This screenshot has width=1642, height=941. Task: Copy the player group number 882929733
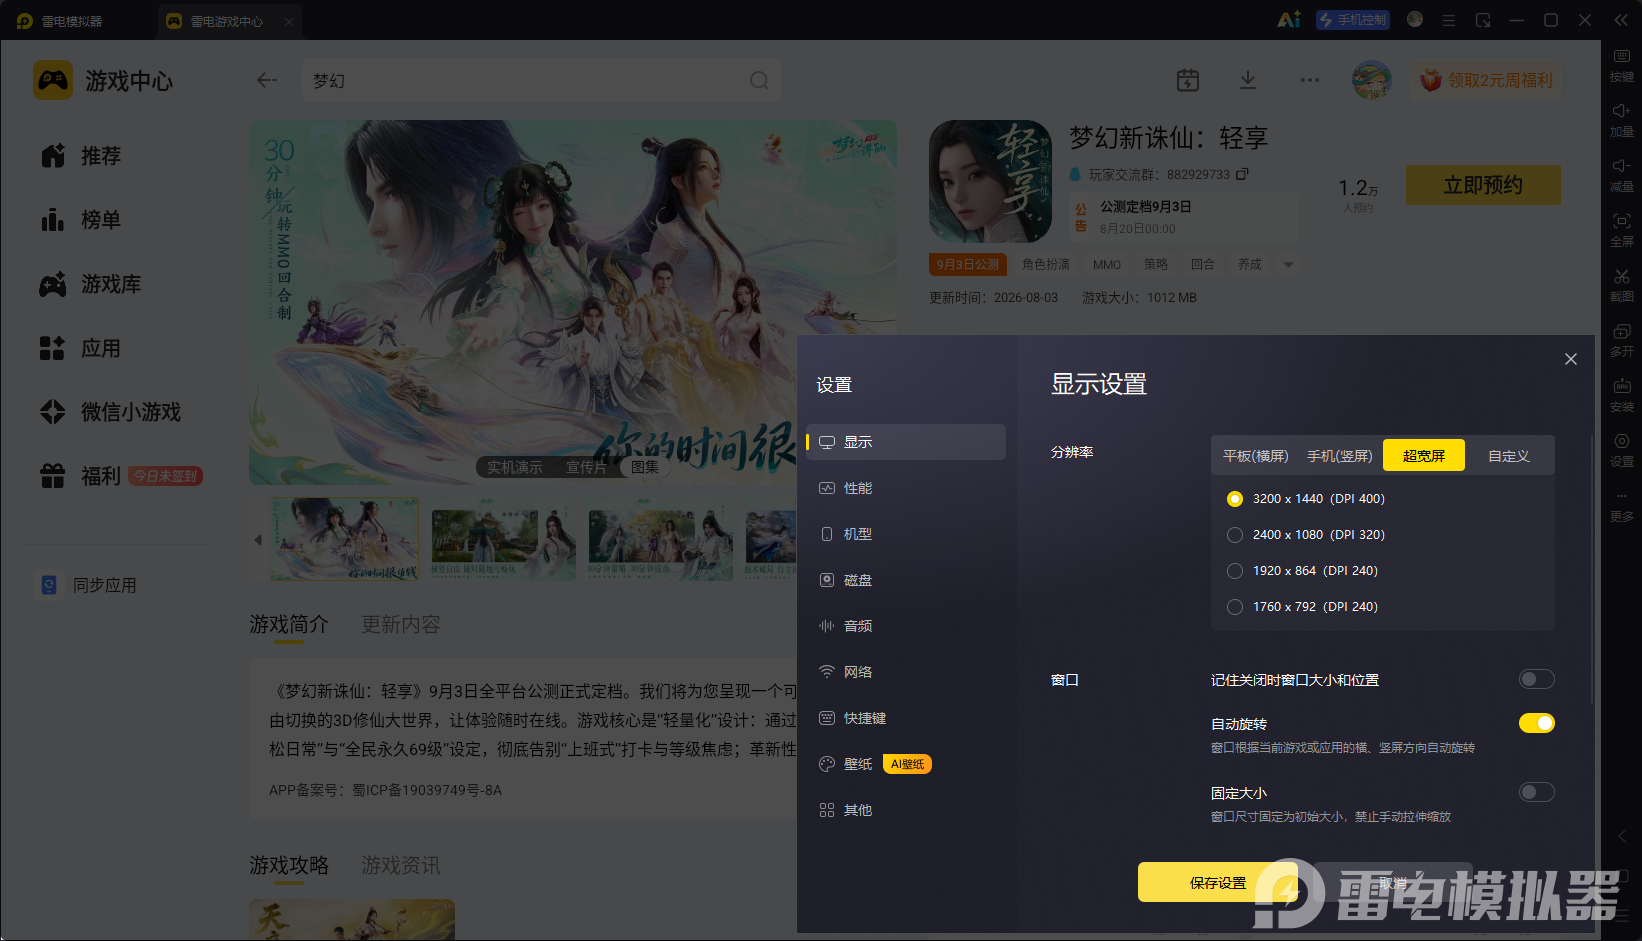(x=1242, y=174)
